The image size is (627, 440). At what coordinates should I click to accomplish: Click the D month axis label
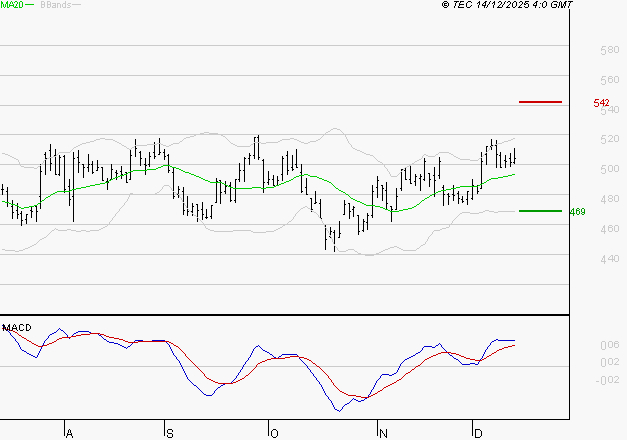478,434
